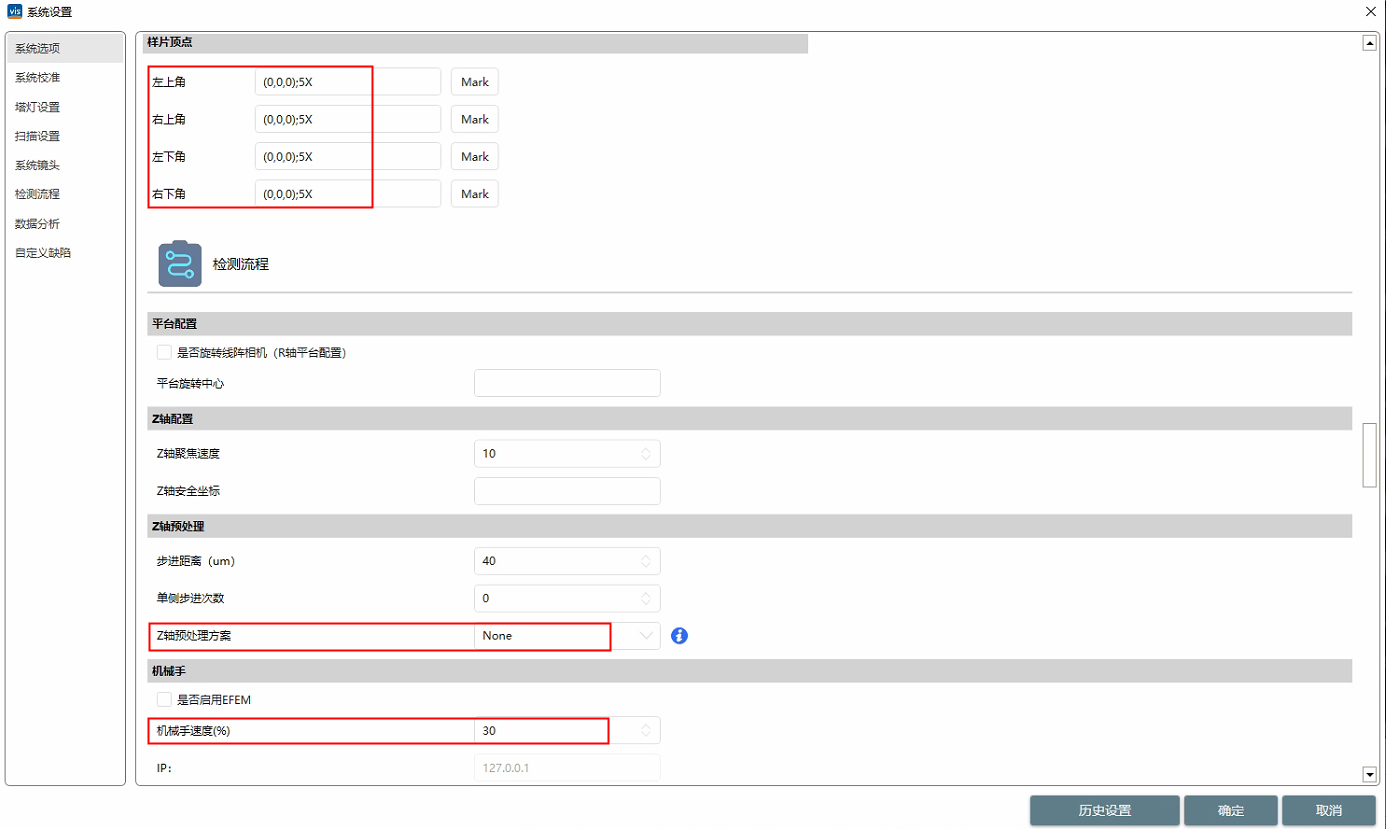Viewport: 1386px width, 829px height.
Task: Click spinner arrows on 机械手速度 field
Action: (x=646, y=731)
